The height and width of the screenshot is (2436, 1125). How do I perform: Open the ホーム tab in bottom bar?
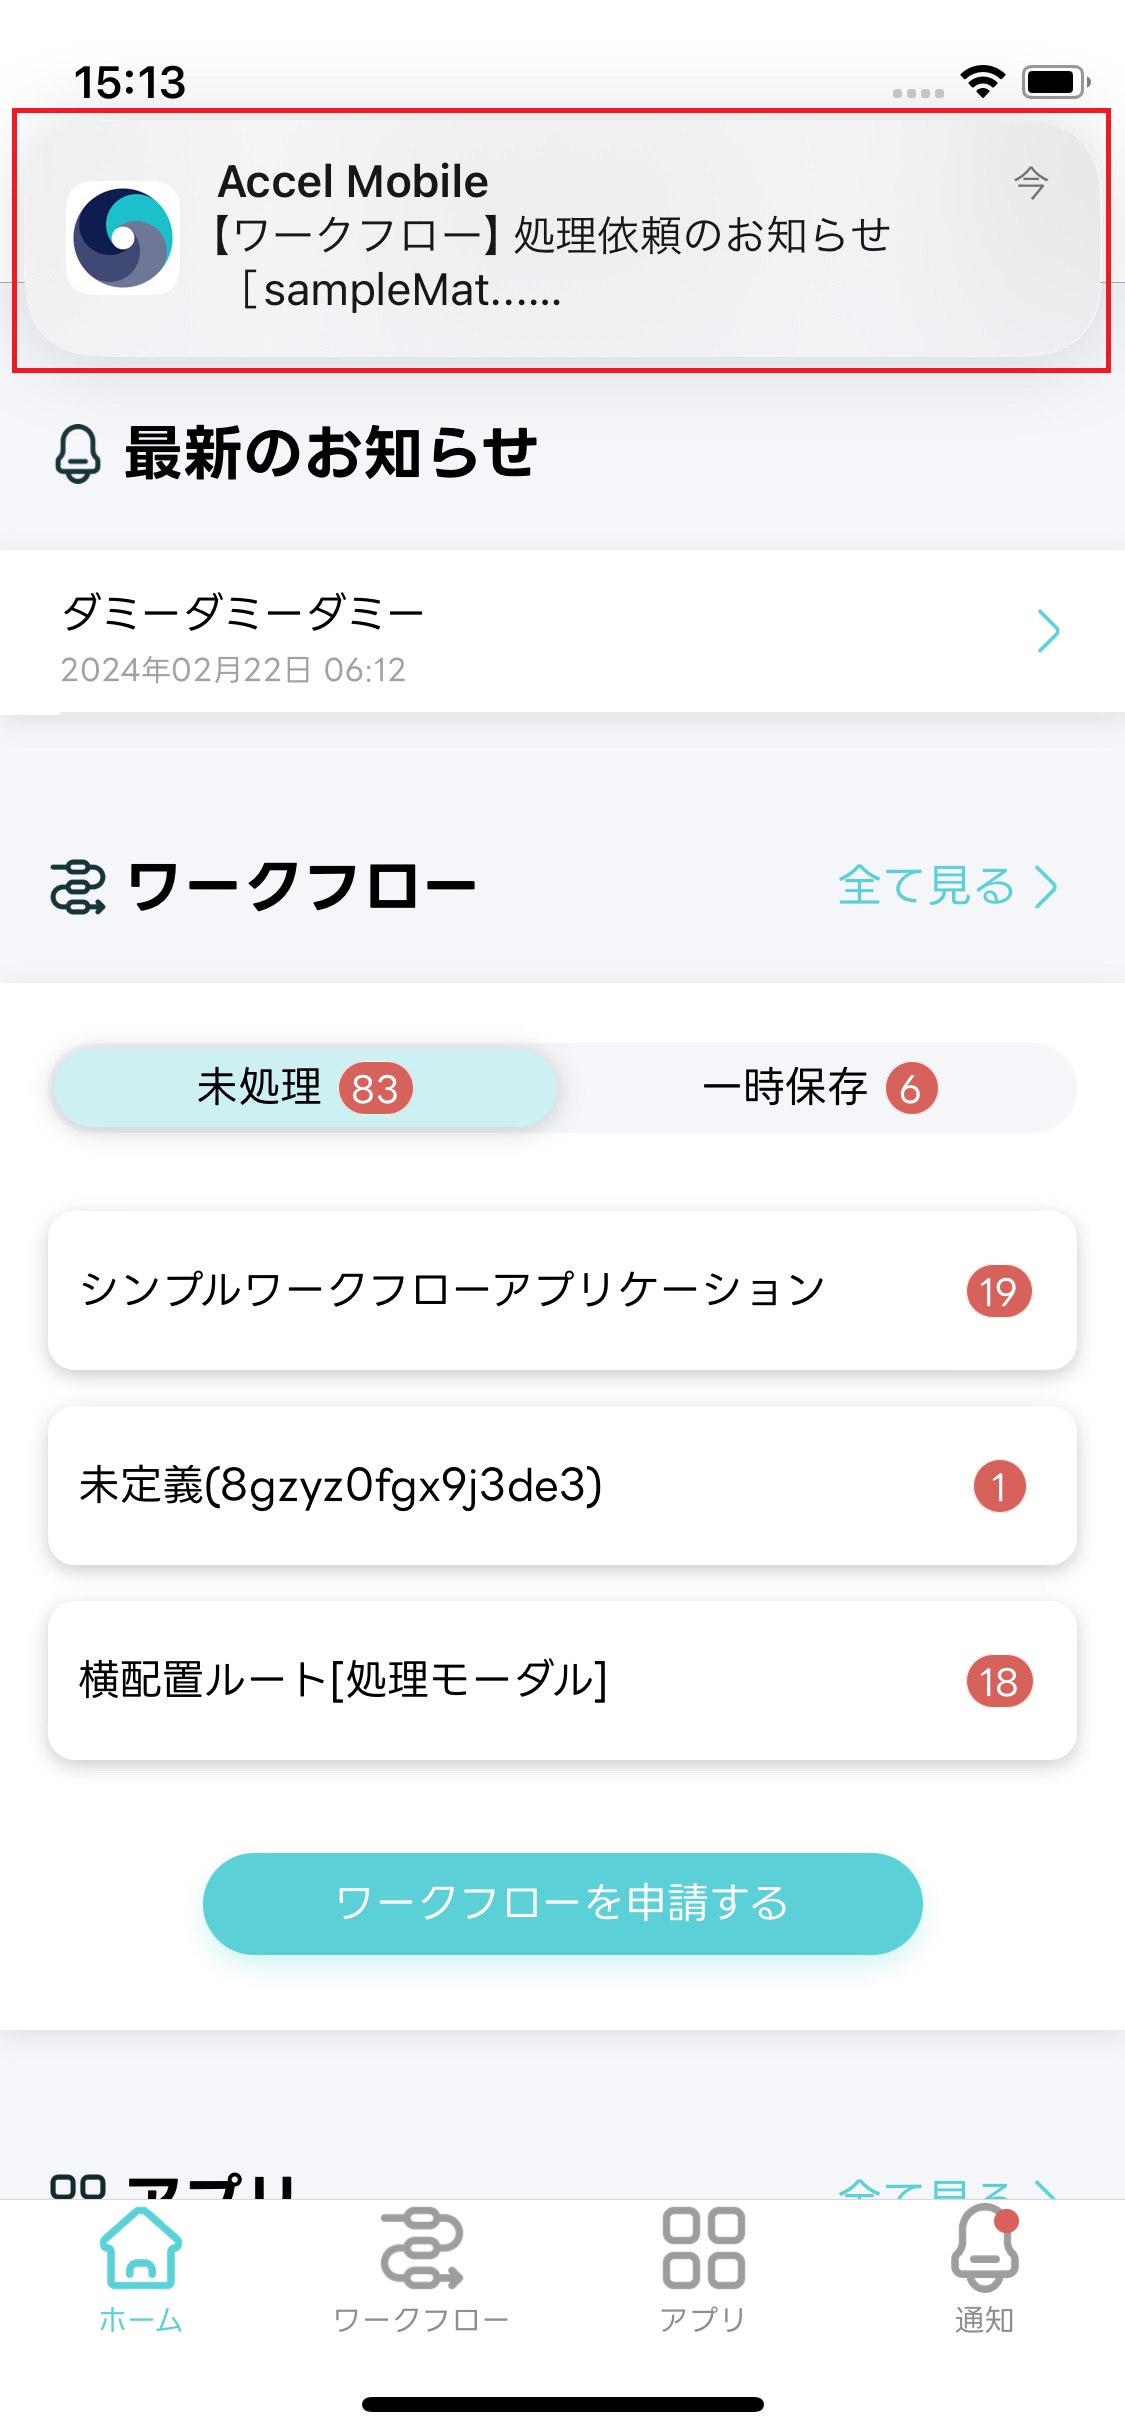(141, 2269)
